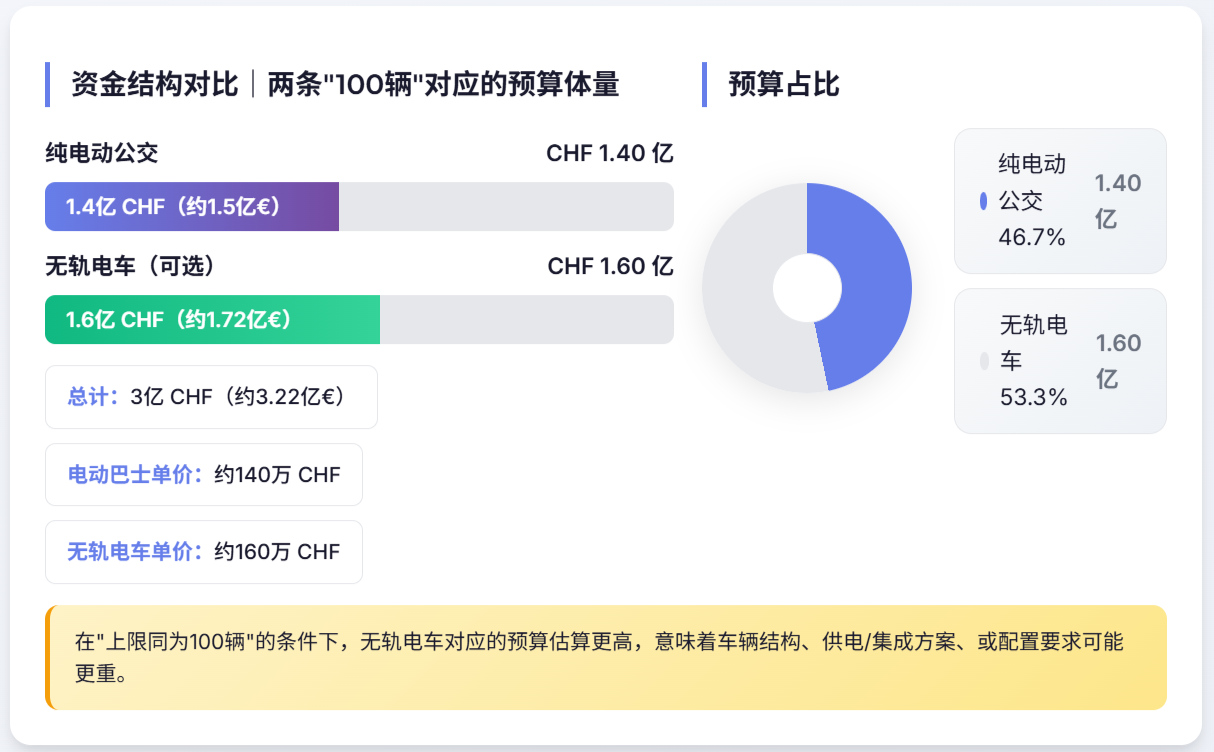Click the CHF 1.40 亿 value text
Viewport: 1214px width, 752px height.
click(610, 153)
